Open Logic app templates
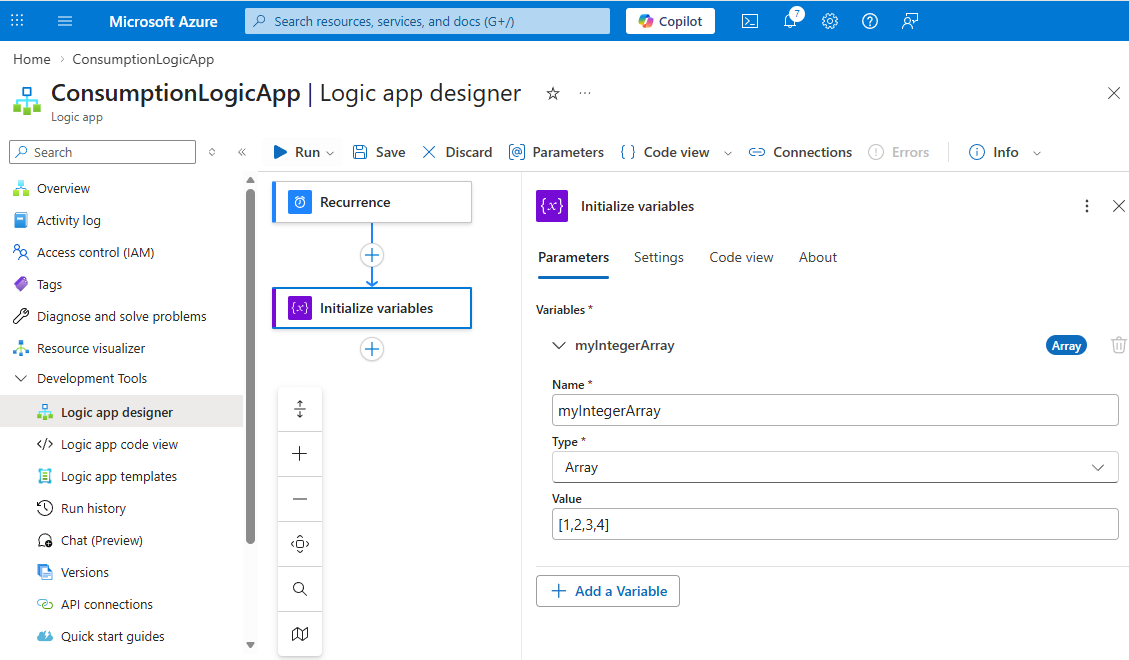Image resolution: width=1129 pixels, height=660 pixels. [x=121, y=476]
